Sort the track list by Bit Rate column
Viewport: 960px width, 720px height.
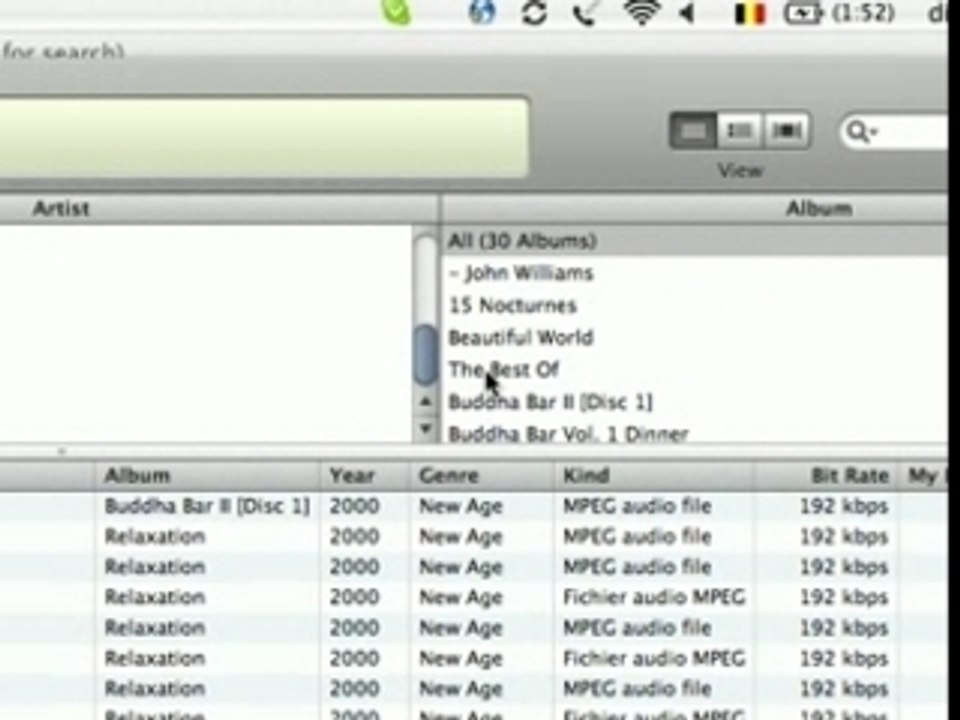pos(826,476)
